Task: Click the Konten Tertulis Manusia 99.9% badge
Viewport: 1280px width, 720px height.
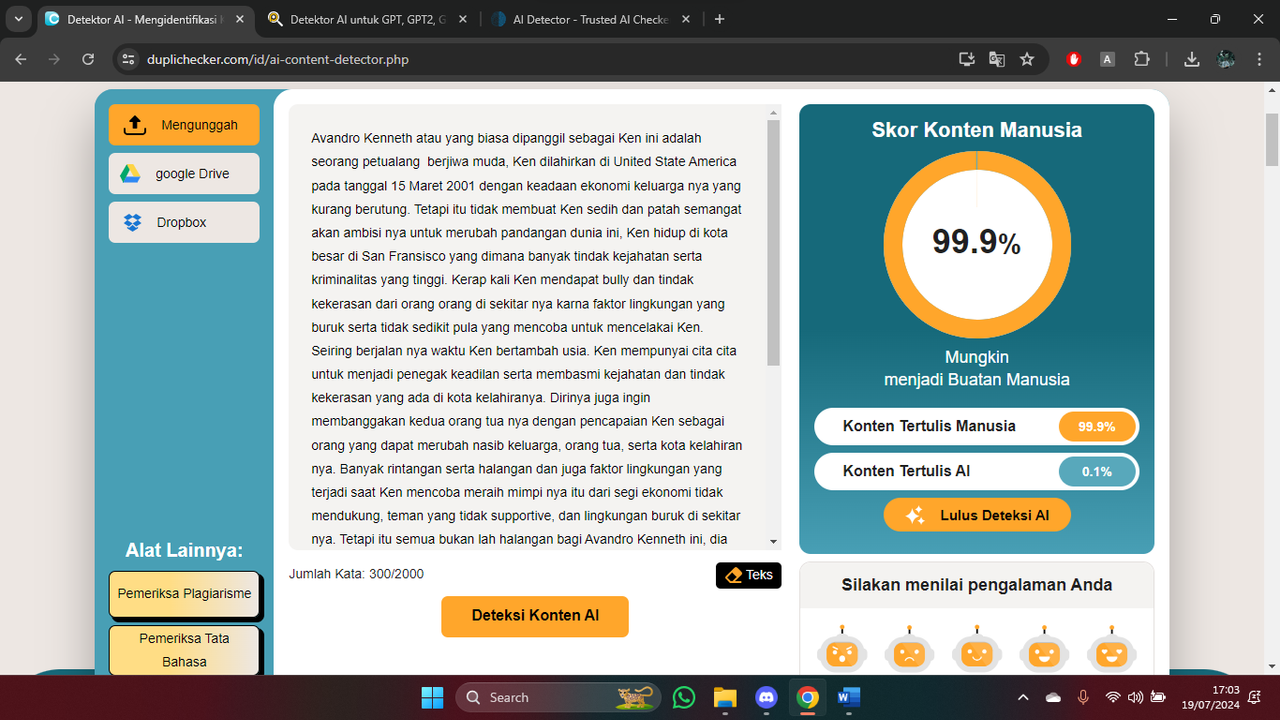Action: point(1096,426)
